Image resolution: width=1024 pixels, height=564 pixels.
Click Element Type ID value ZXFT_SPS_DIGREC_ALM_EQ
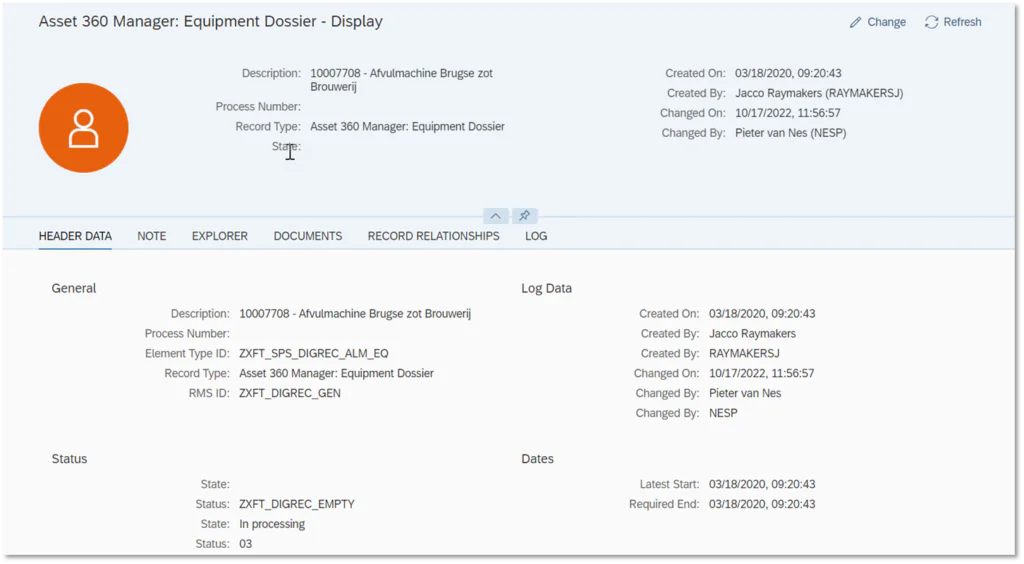(x=313, y=354)
